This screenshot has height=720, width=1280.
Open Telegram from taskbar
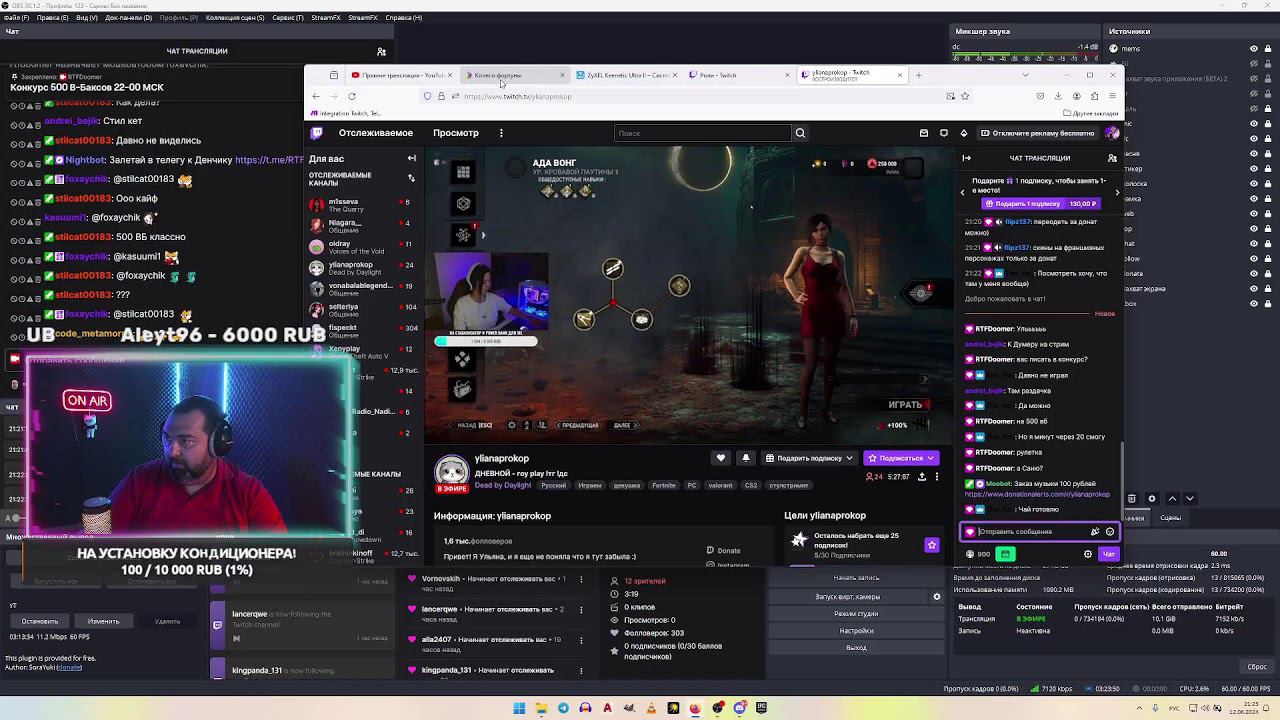click(x=563, y=708)
